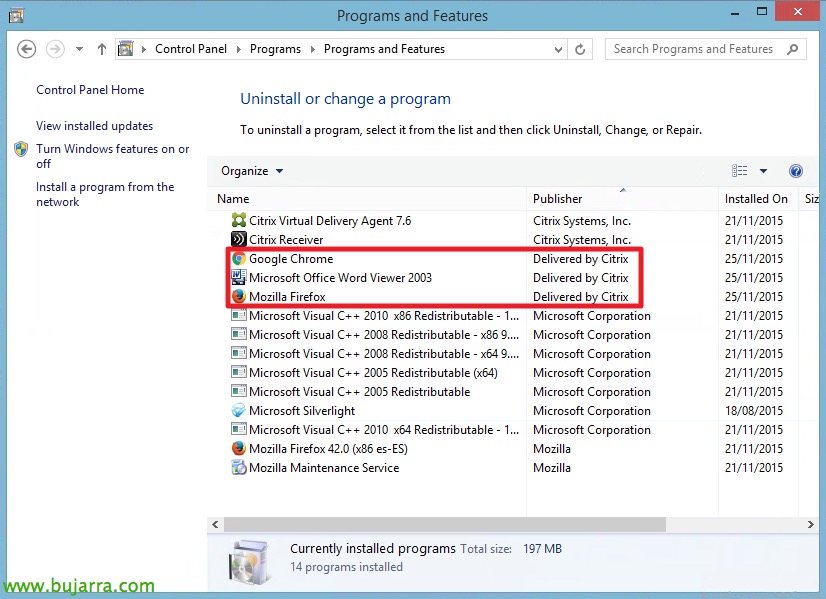The width and height of the screenshot is (826, 599).
Task: Click the Citrix Virtual Delivery Agent icon
Action: click(239, 220)
